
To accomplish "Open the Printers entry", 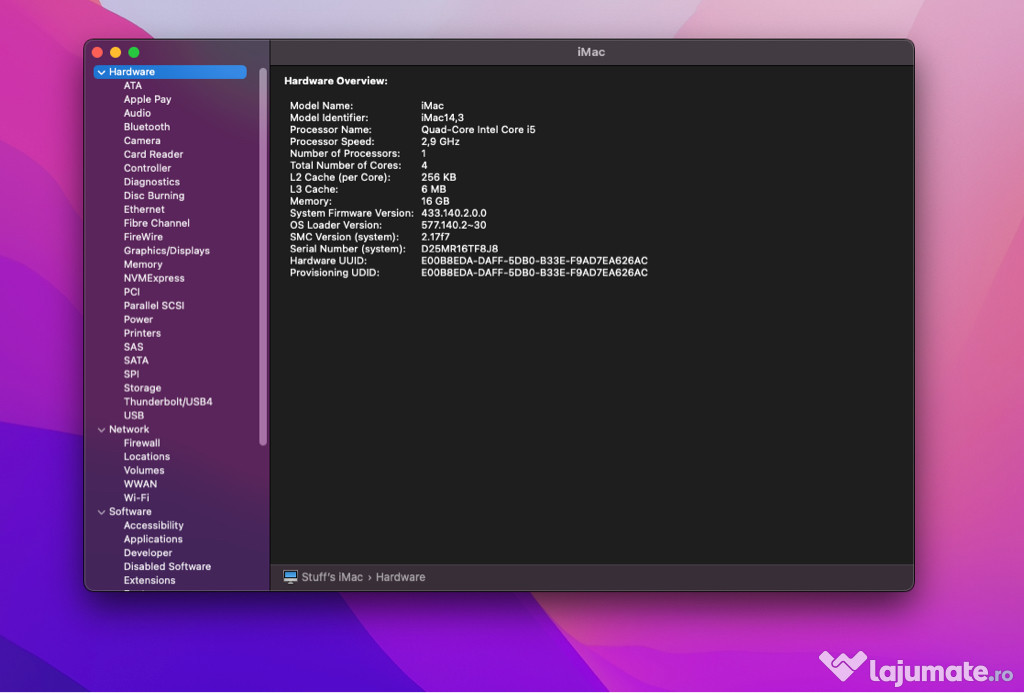I will [x=142, y=332].
